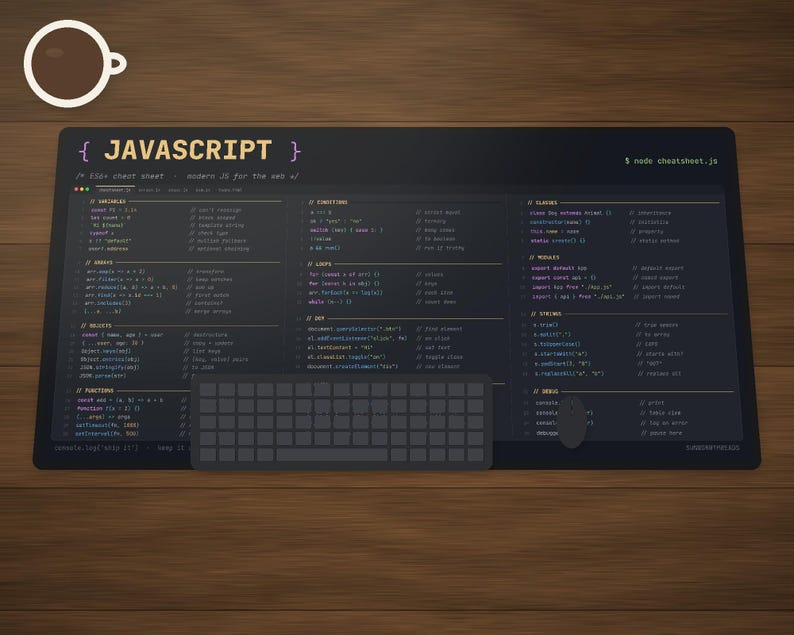
Task: Click the '$ node cheatsheet.js' terminal prompt
Action: pos(671,161)
